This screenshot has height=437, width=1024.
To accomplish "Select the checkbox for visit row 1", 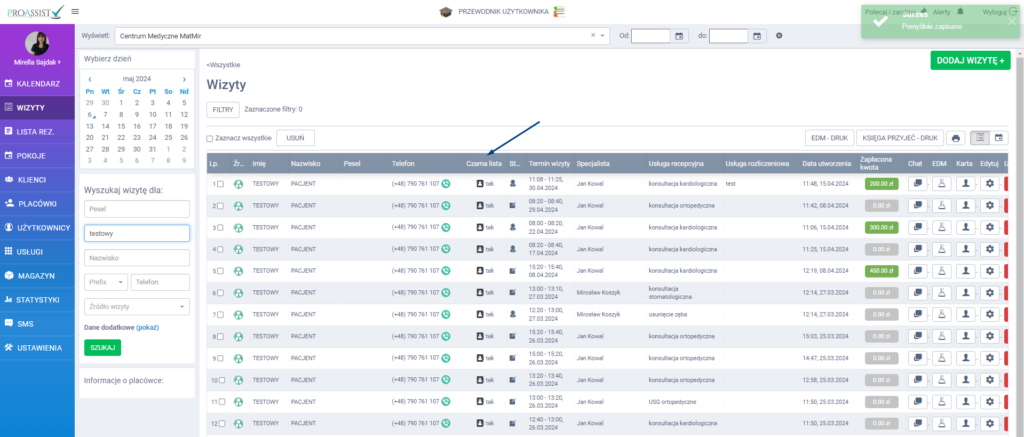I will point(222,184).
